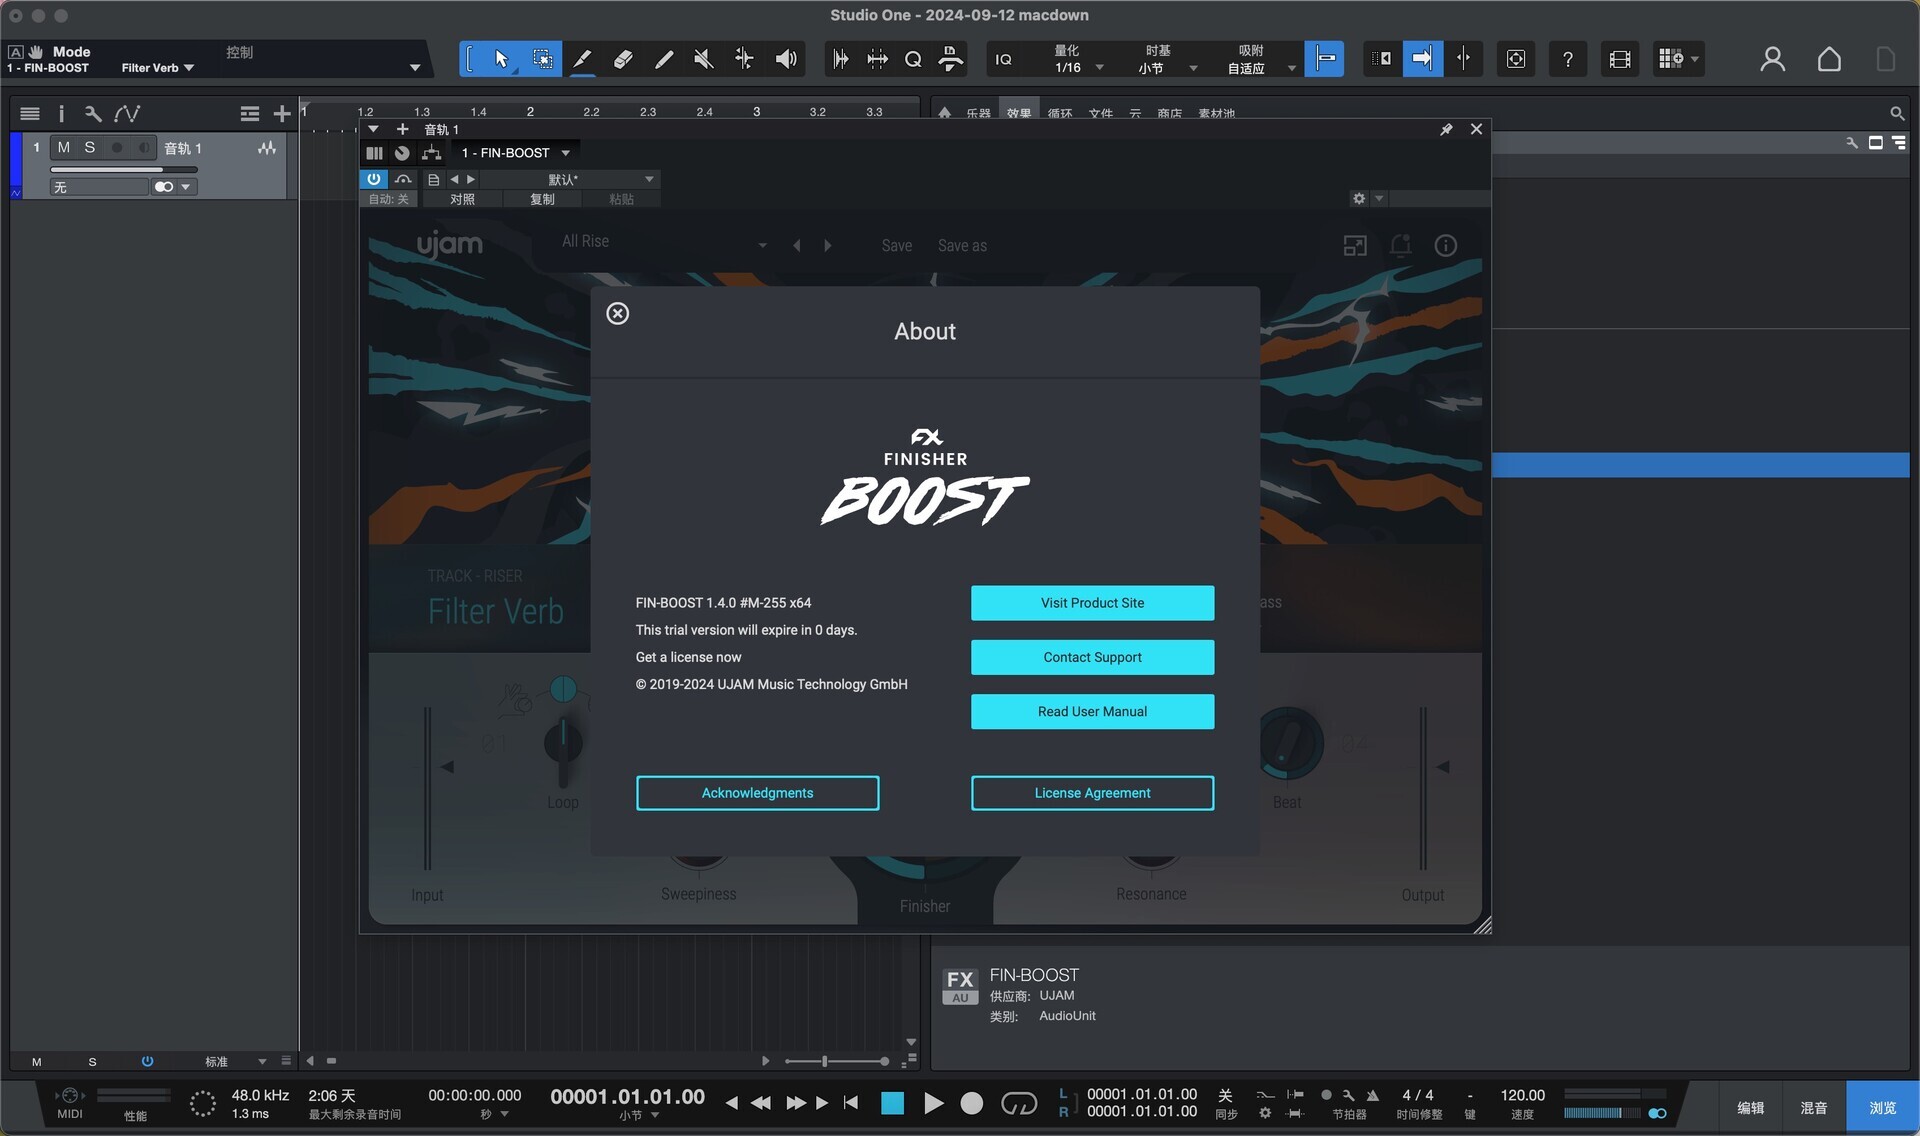The image size is (1920, 1136).
Task: Toggle plugin power bypass button
Action: coord(373,179)
